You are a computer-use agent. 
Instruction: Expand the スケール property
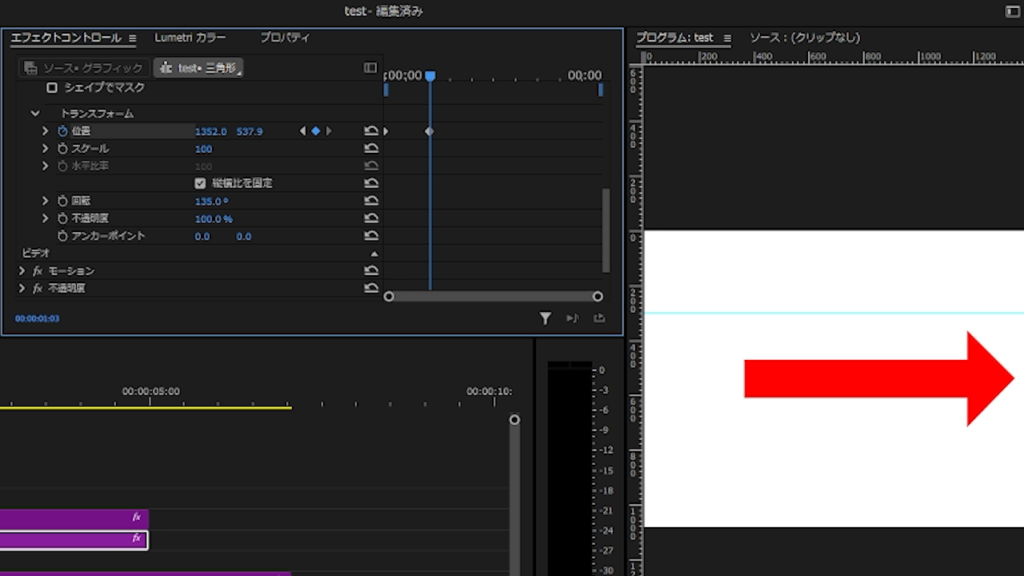point(45,149)
